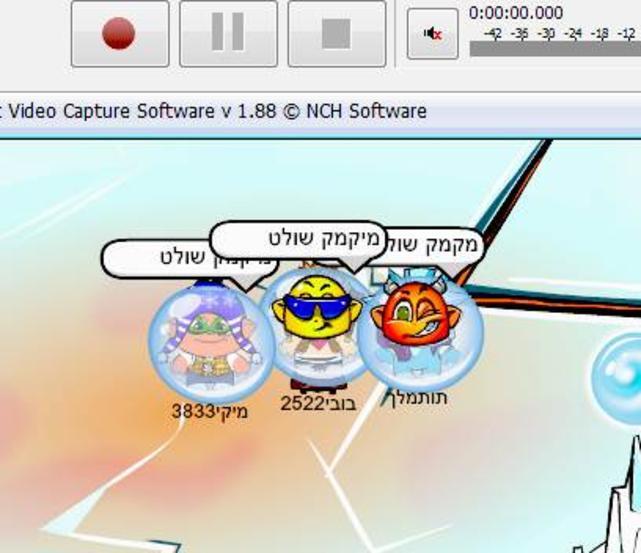Select the pink striped-hat character מיקי3833
Screen dimensions: 641x553
pos(211,341)
